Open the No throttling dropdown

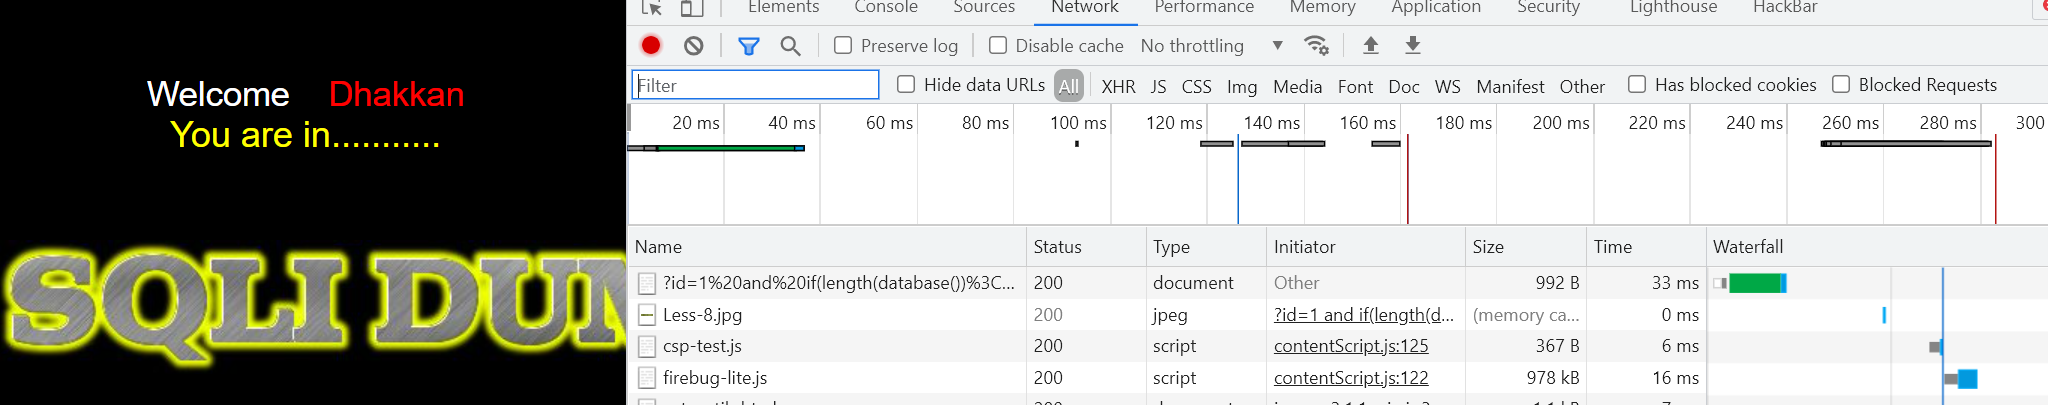tap(1211, 45)
